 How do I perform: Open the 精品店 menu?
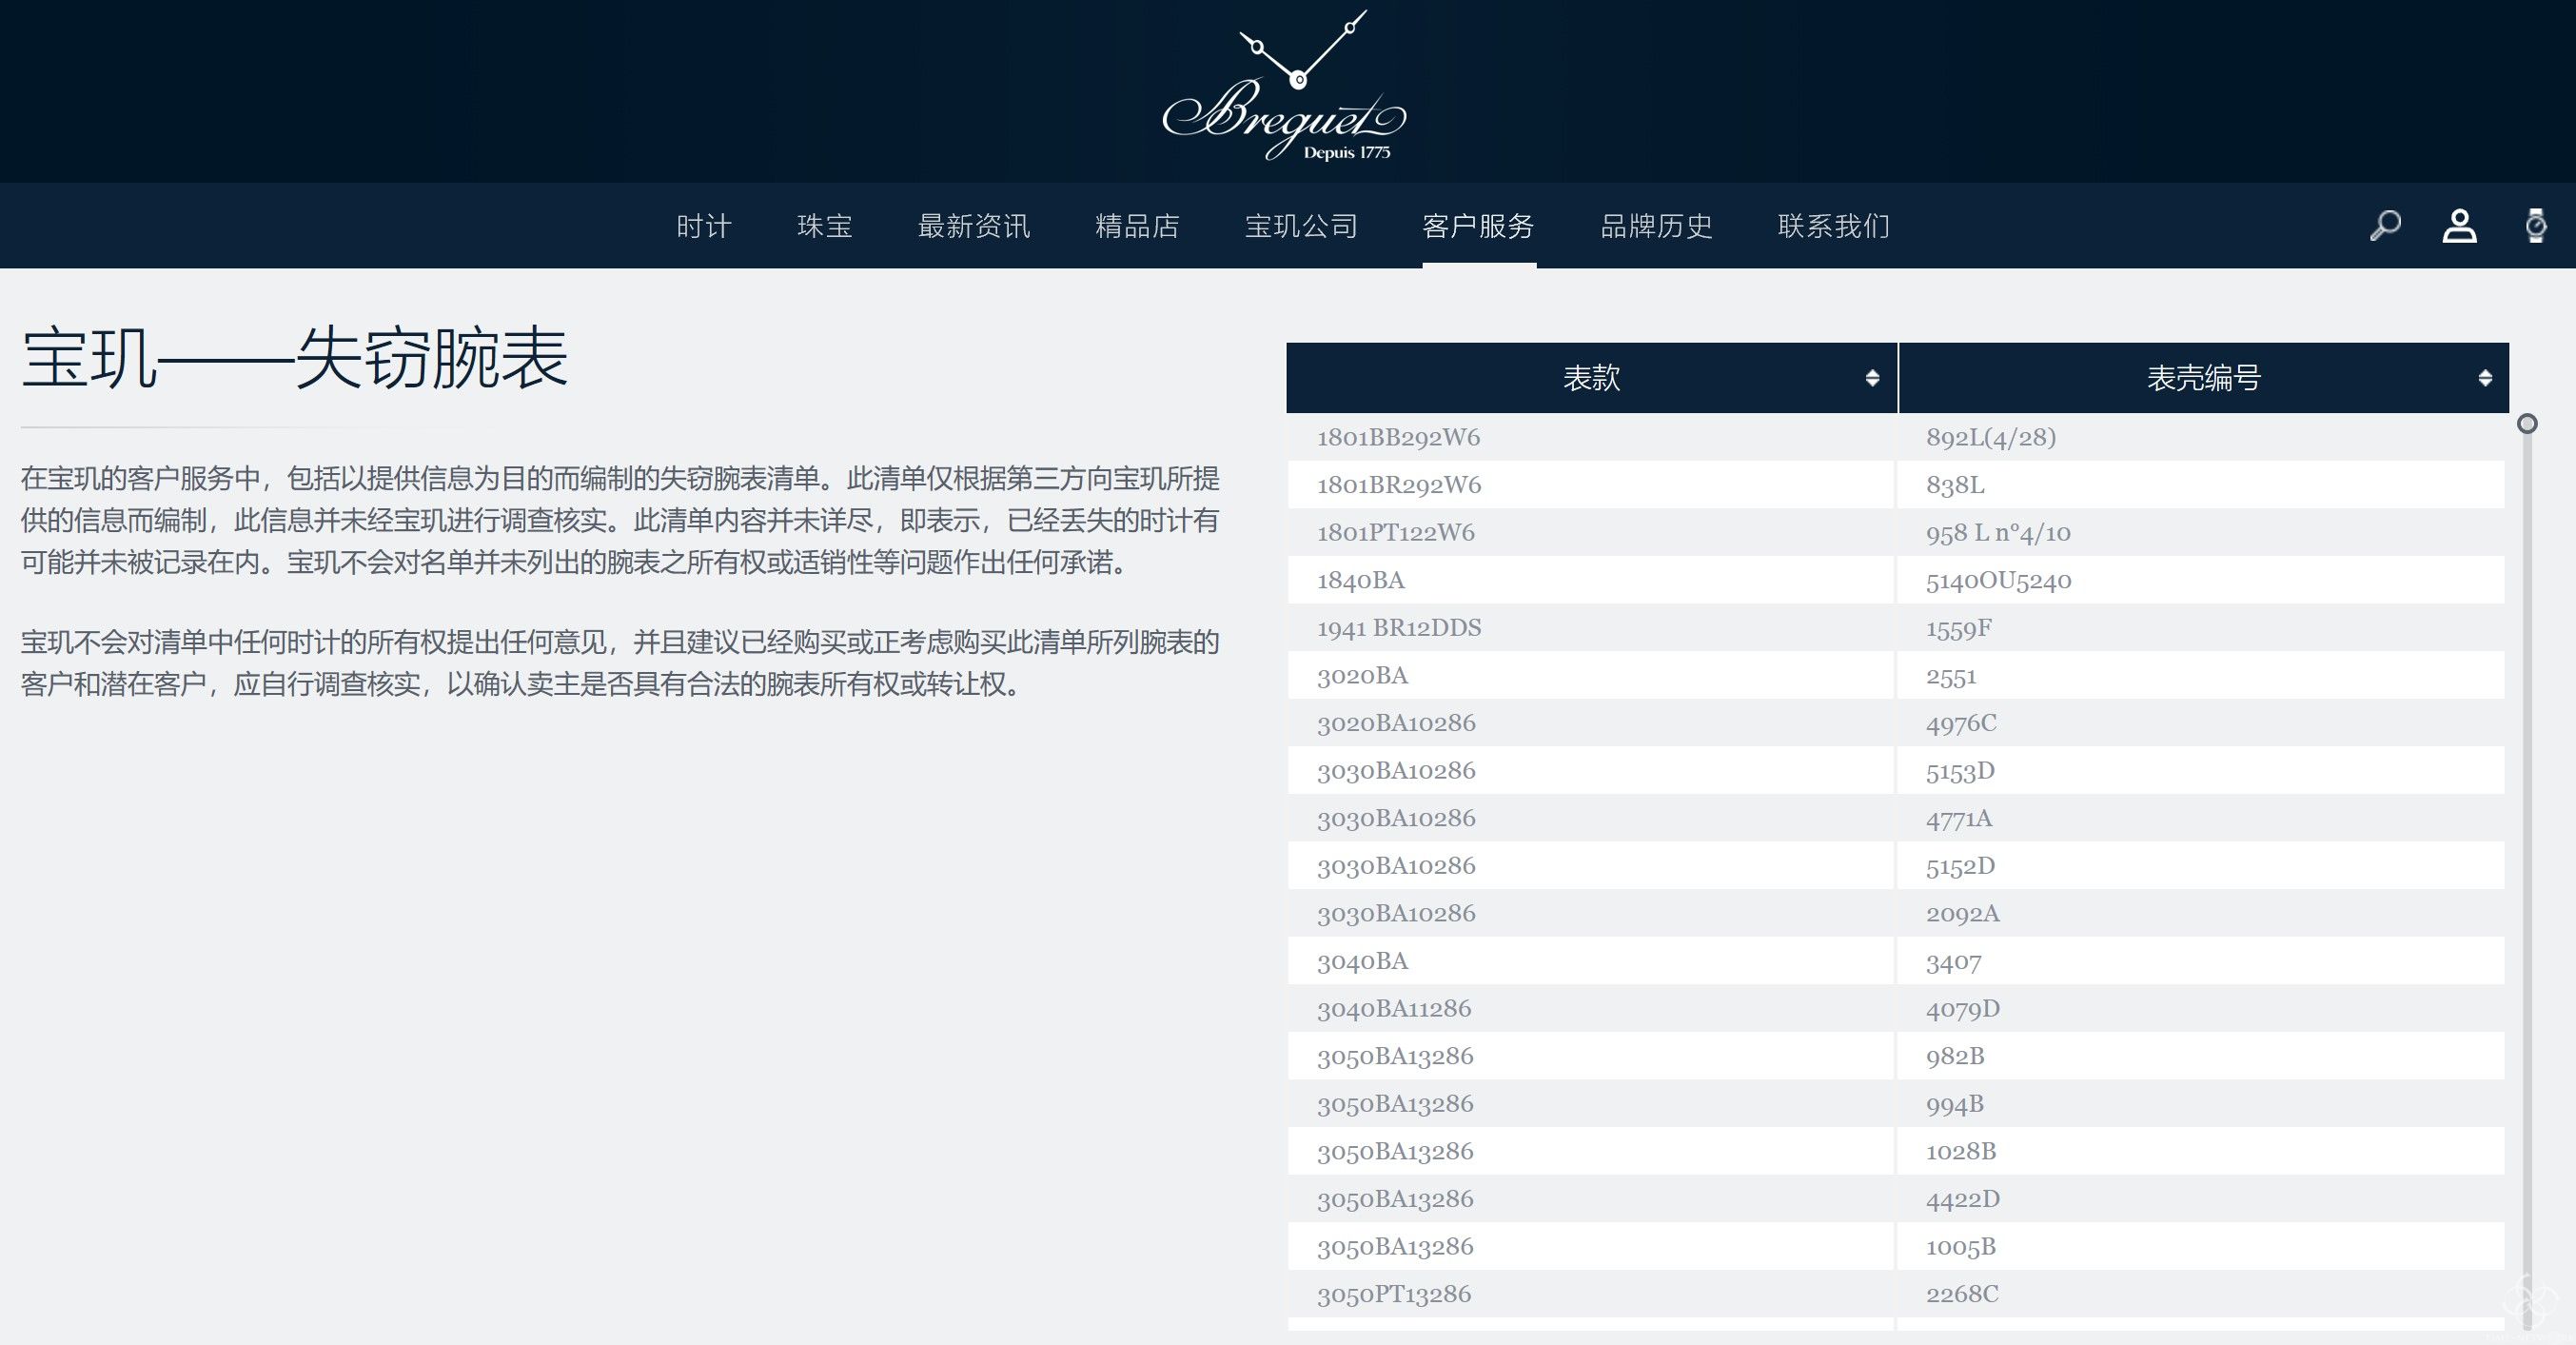coord(1138,226)
